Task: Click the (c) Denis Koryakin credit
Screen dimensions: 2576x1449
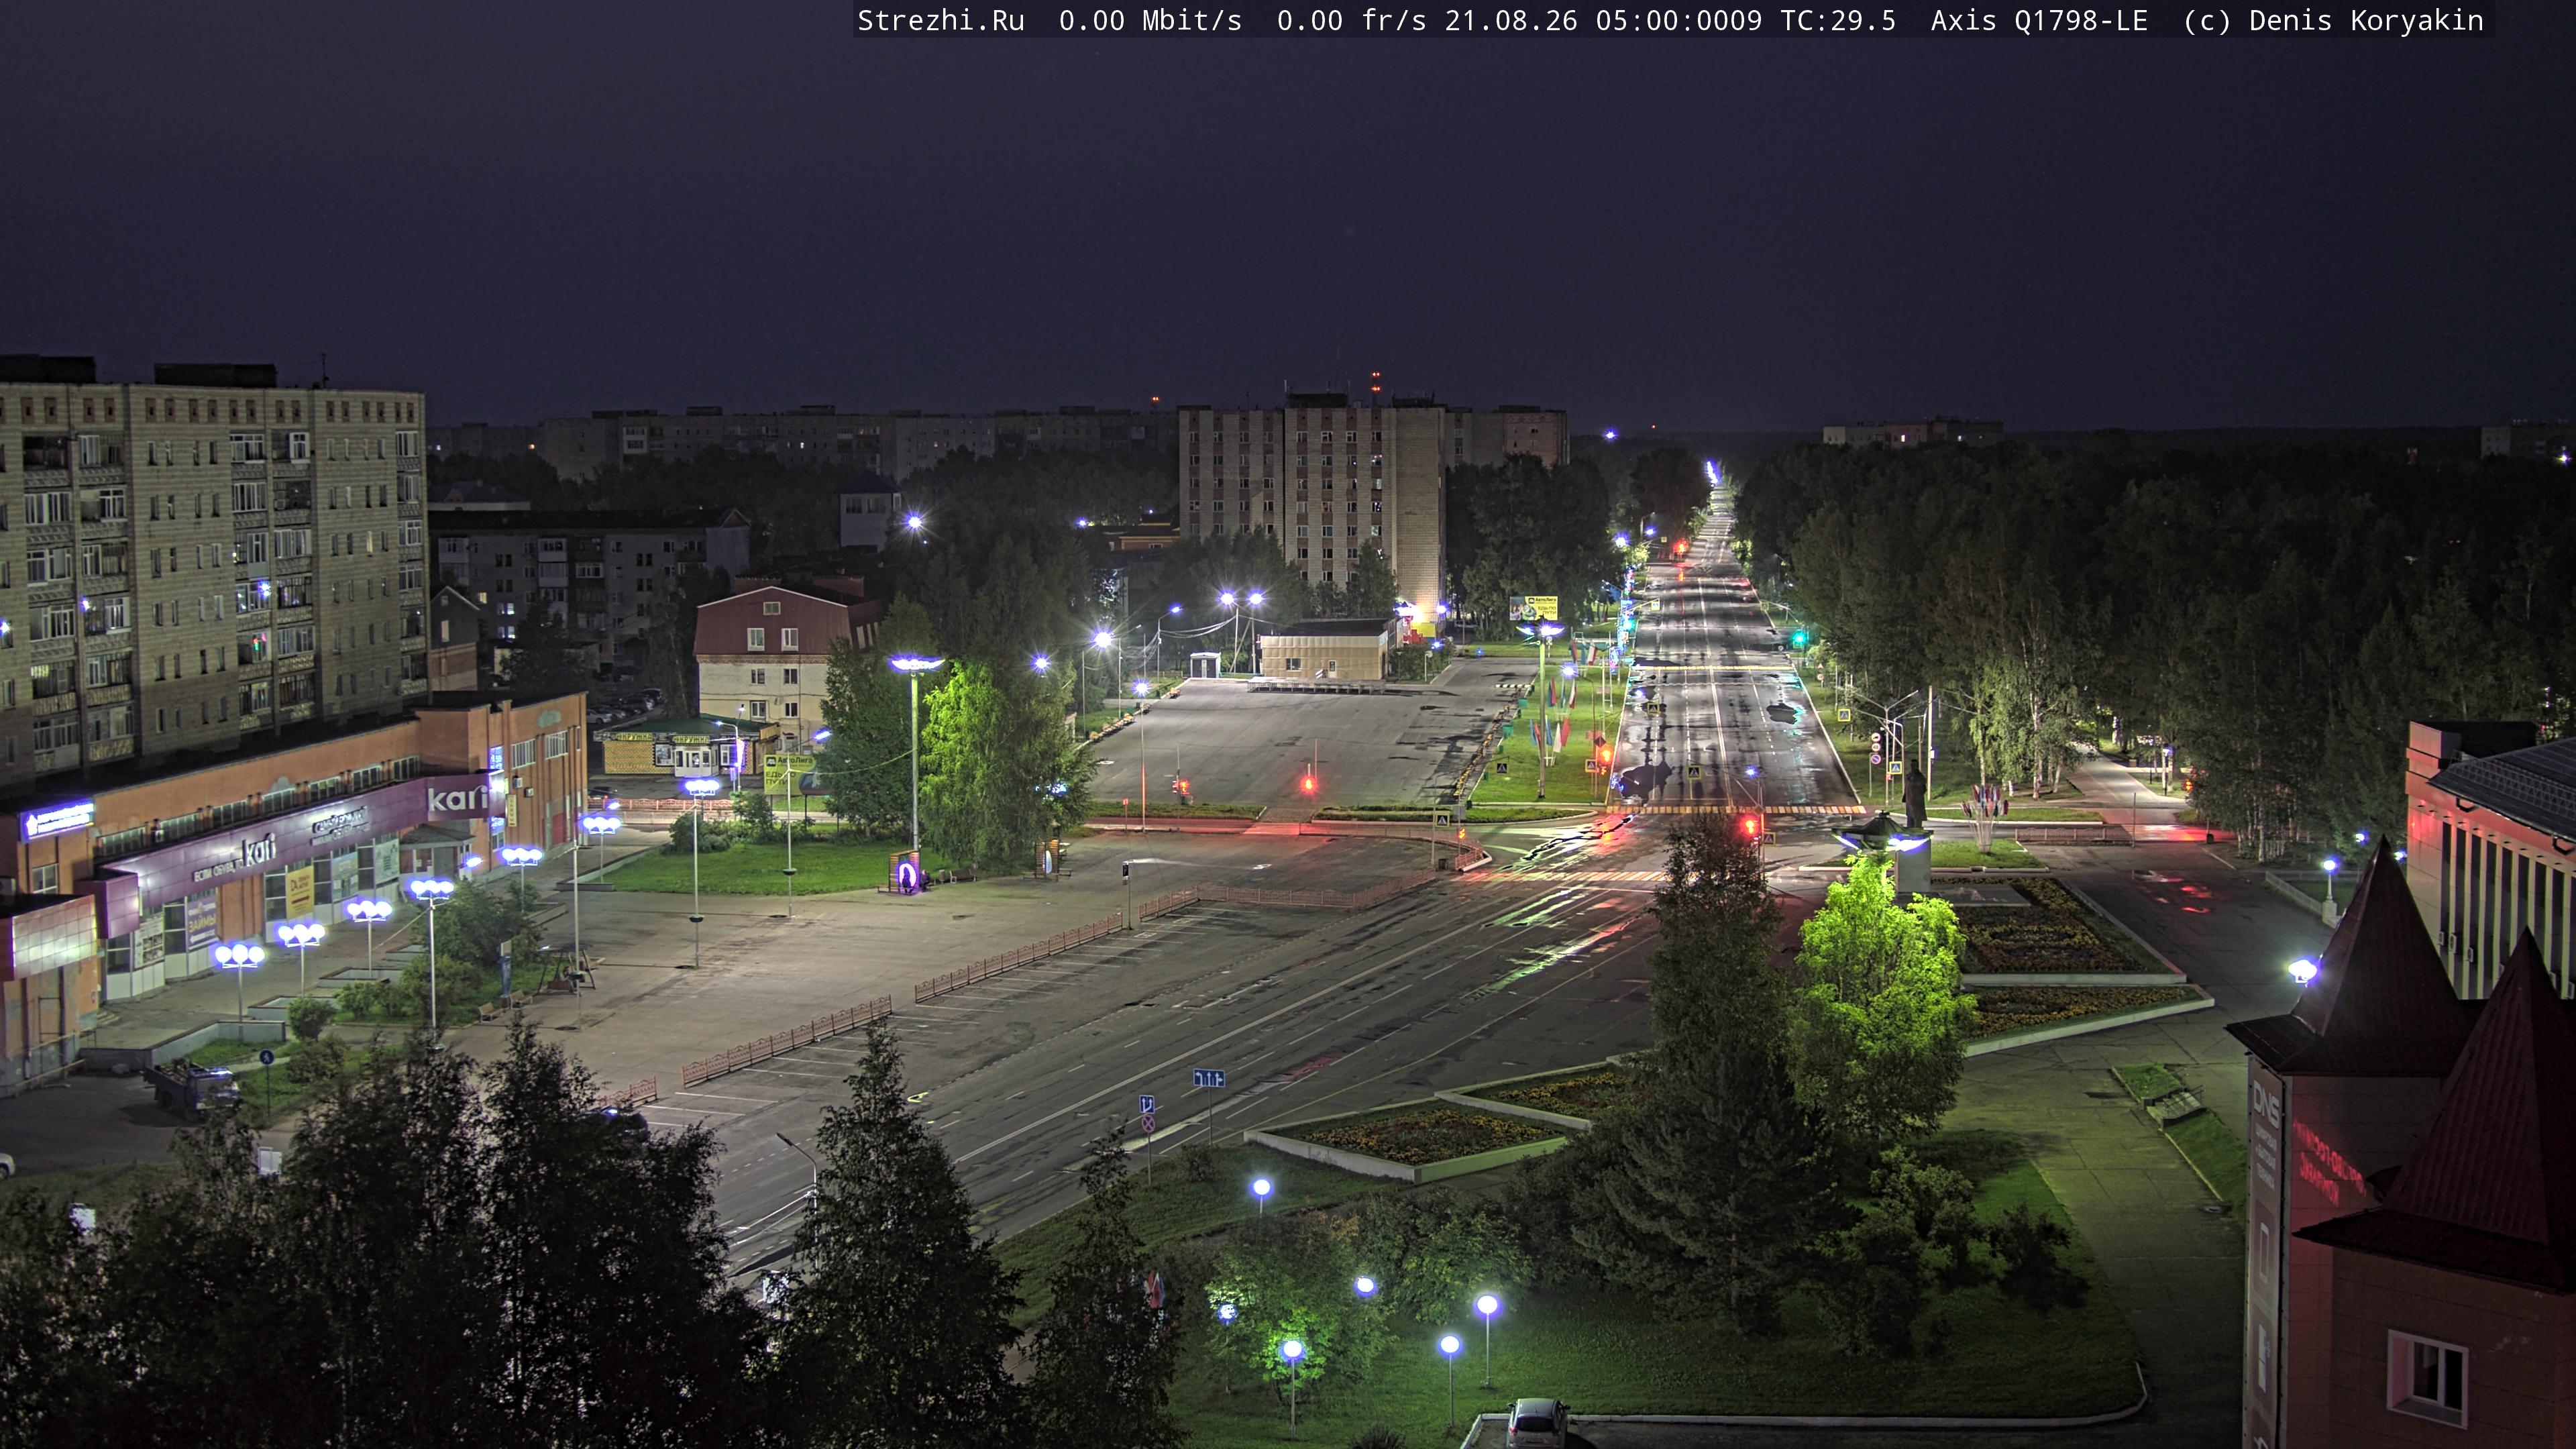Action: [x=2334, y=21]
